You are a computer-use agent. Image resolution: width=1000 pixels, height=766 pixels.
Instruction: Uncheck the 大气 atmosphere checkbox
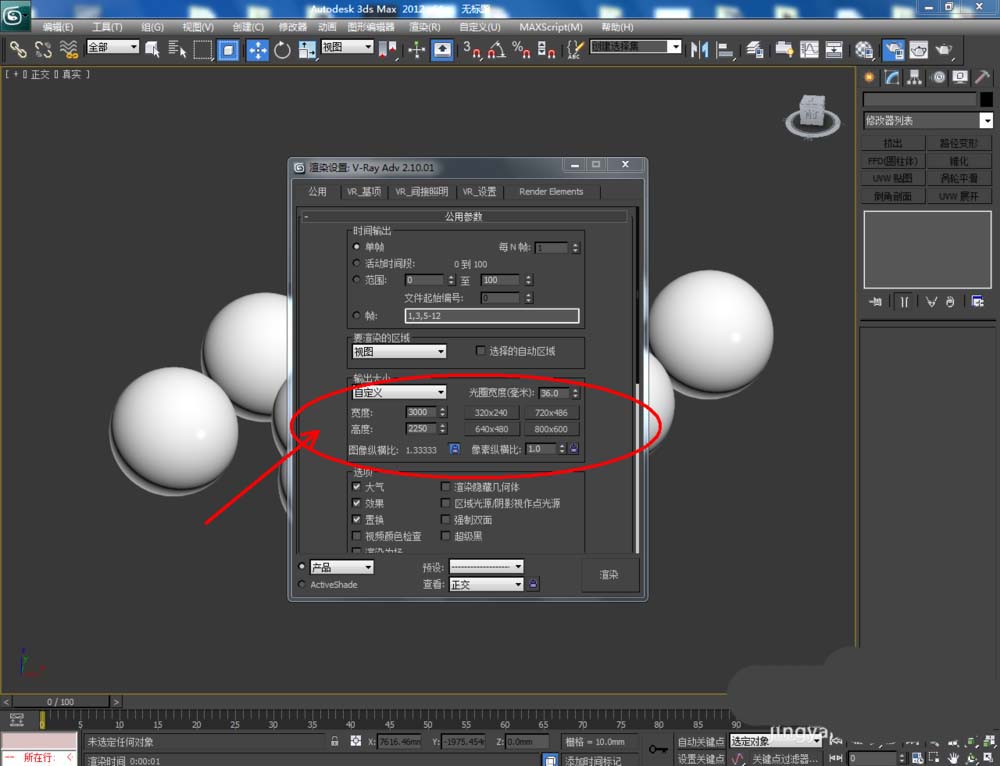click(x=357, y=487)
